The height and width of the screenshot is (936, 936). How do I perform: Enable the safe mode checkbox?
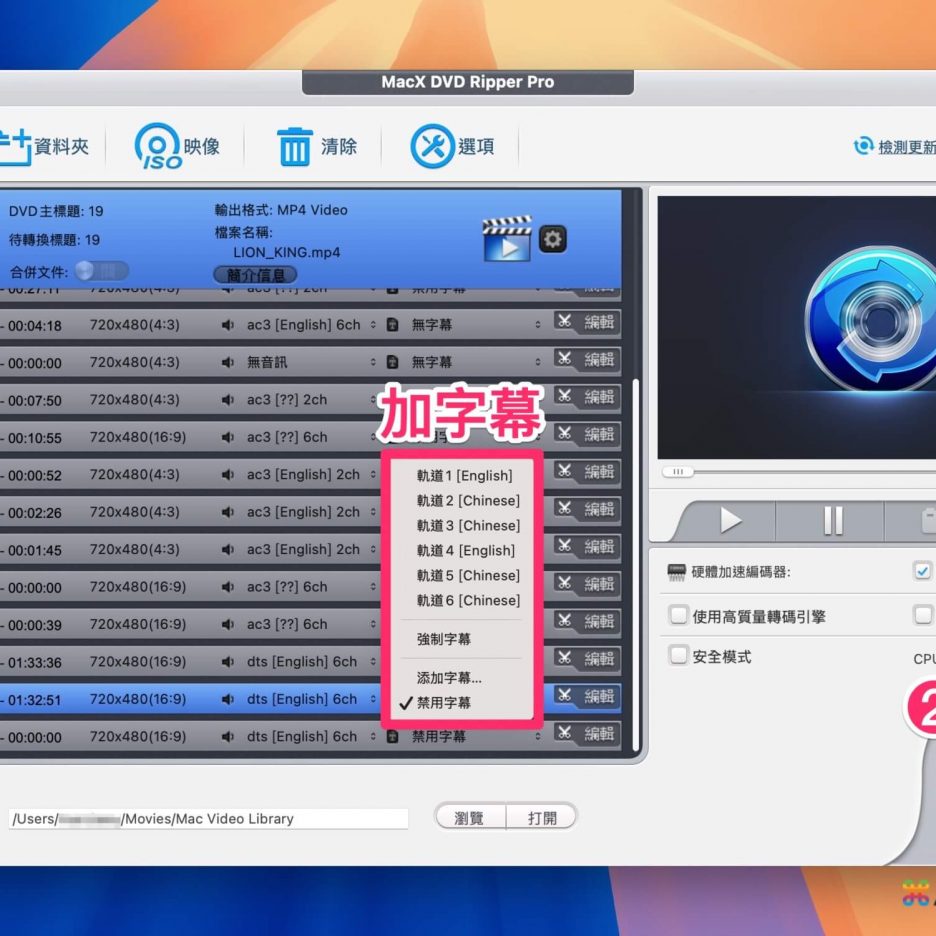pyautogui.click(x=679, y=656)
